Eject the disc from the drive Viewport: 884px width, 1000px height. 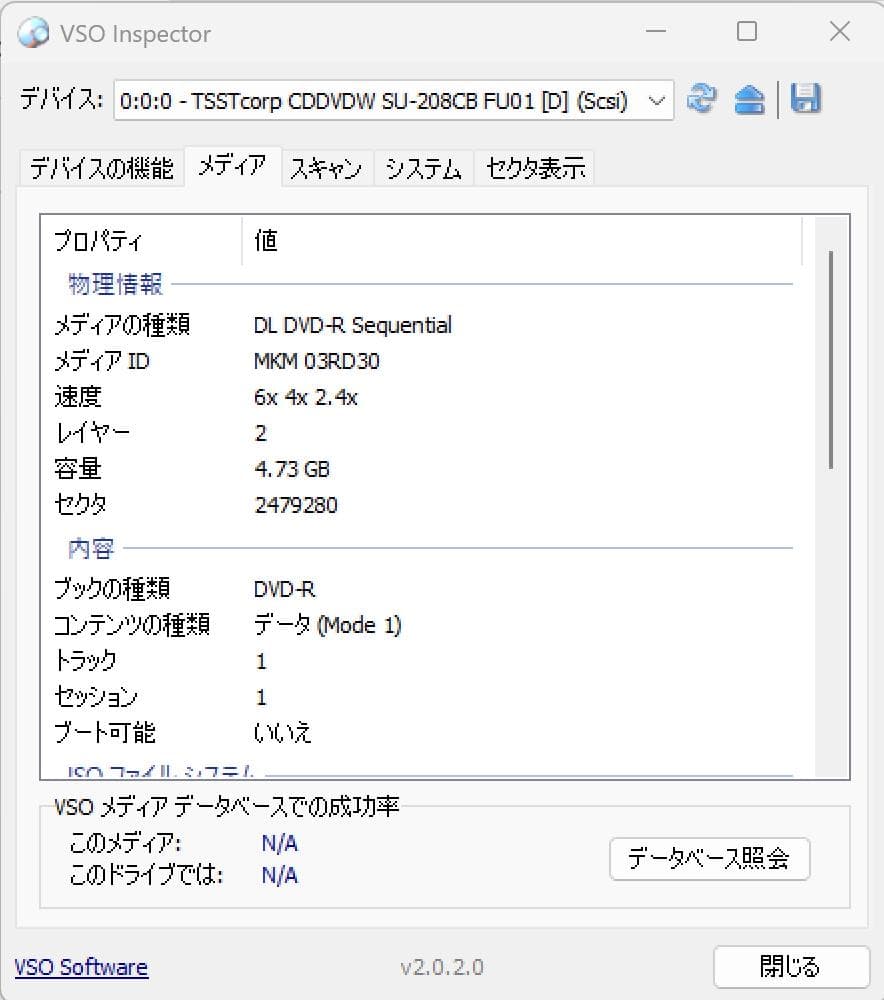[749, 99]
